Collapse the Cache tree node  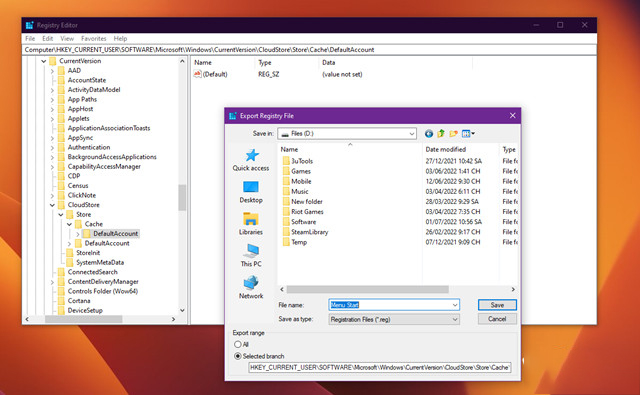pos(69,224)
